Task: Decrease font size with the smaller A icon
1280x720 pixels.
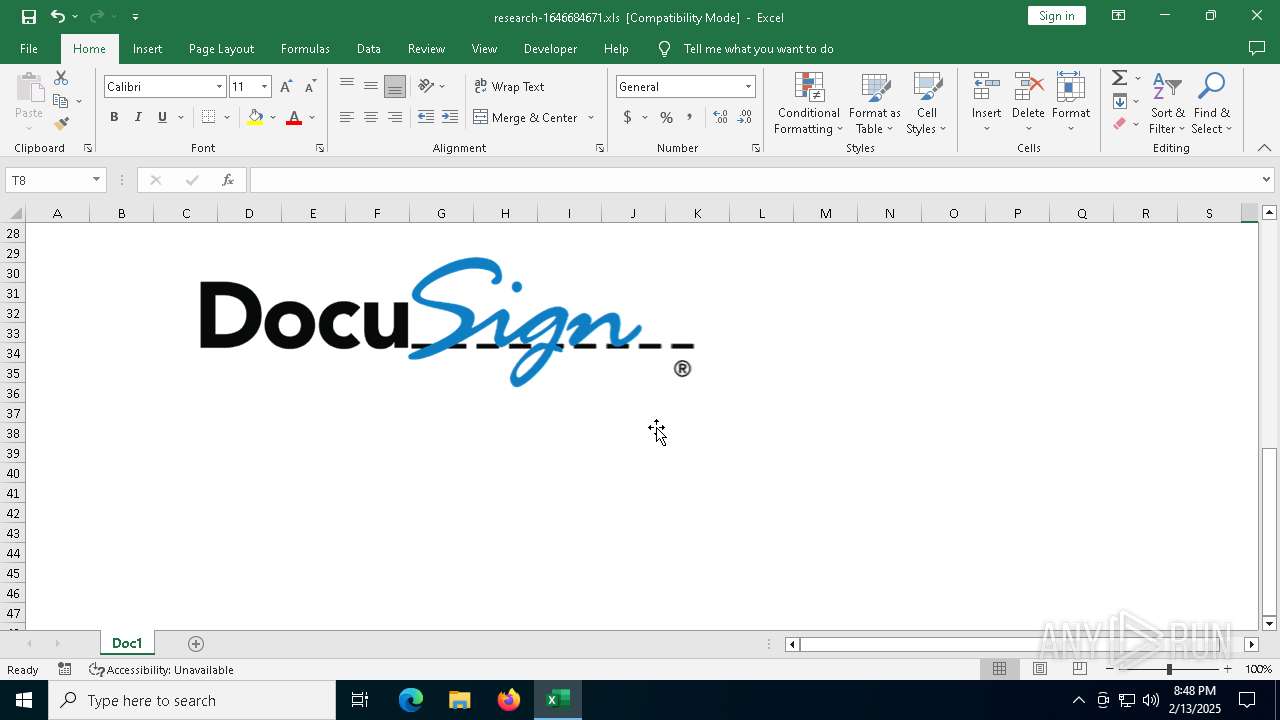Action: pyautogui.click(x=310, y=87)
